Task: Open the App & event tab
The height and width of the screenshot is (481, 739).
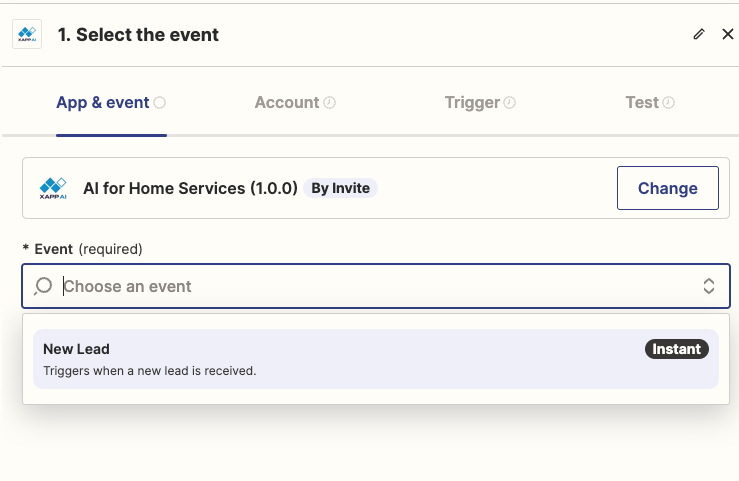Action: pyautogui.click(x=111, y=103)
